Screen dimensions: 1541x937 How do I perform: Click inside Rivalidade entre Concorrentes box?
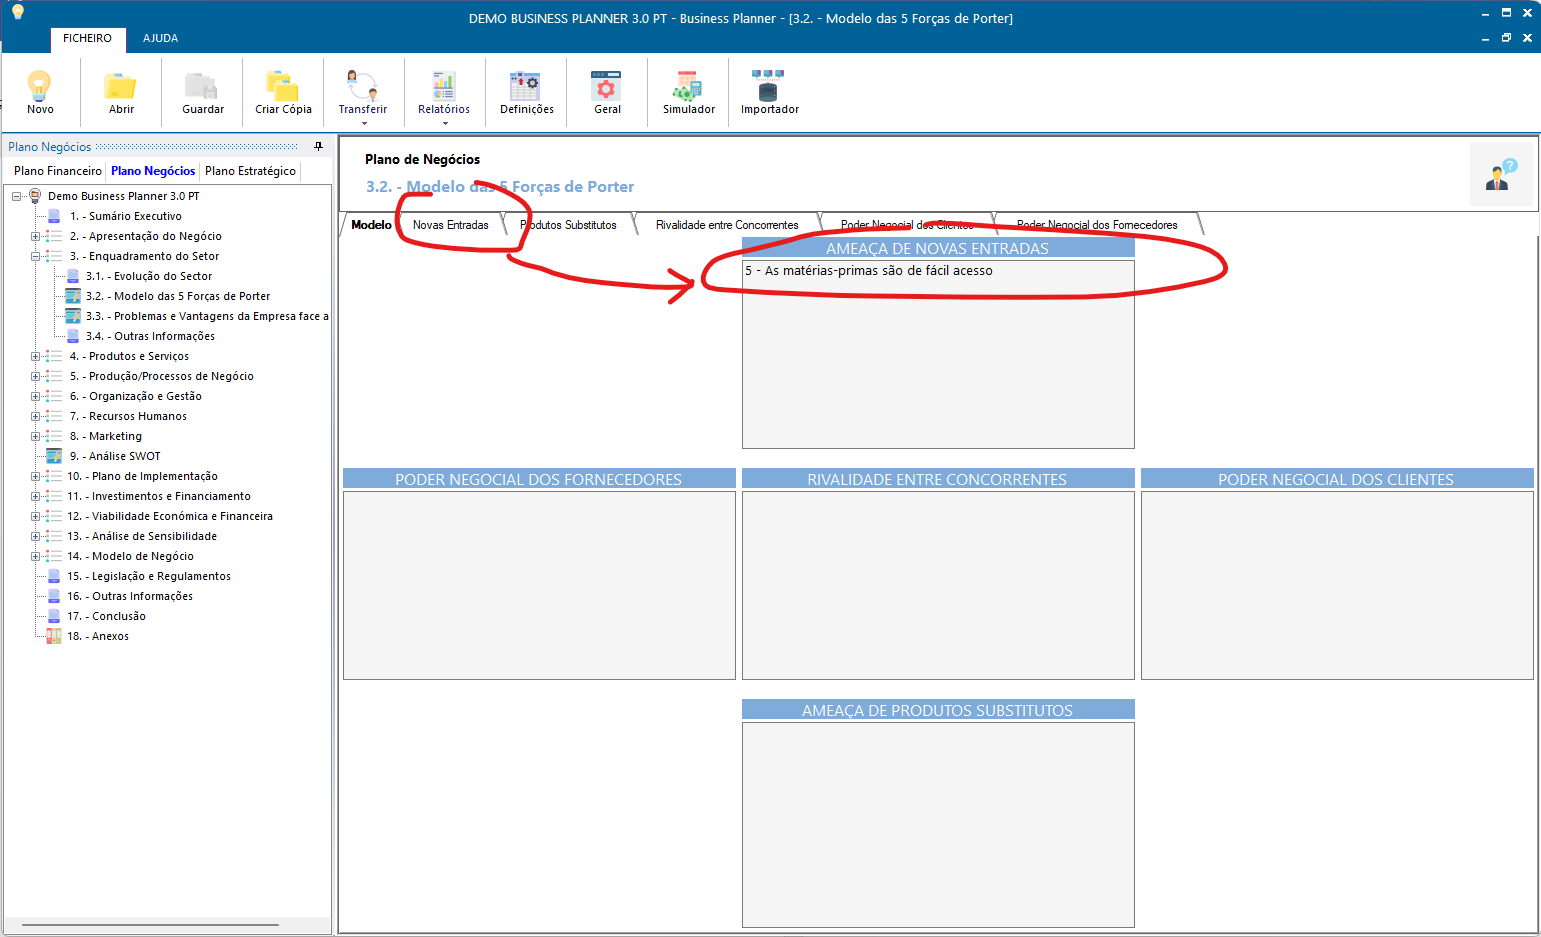click(938, 585)
